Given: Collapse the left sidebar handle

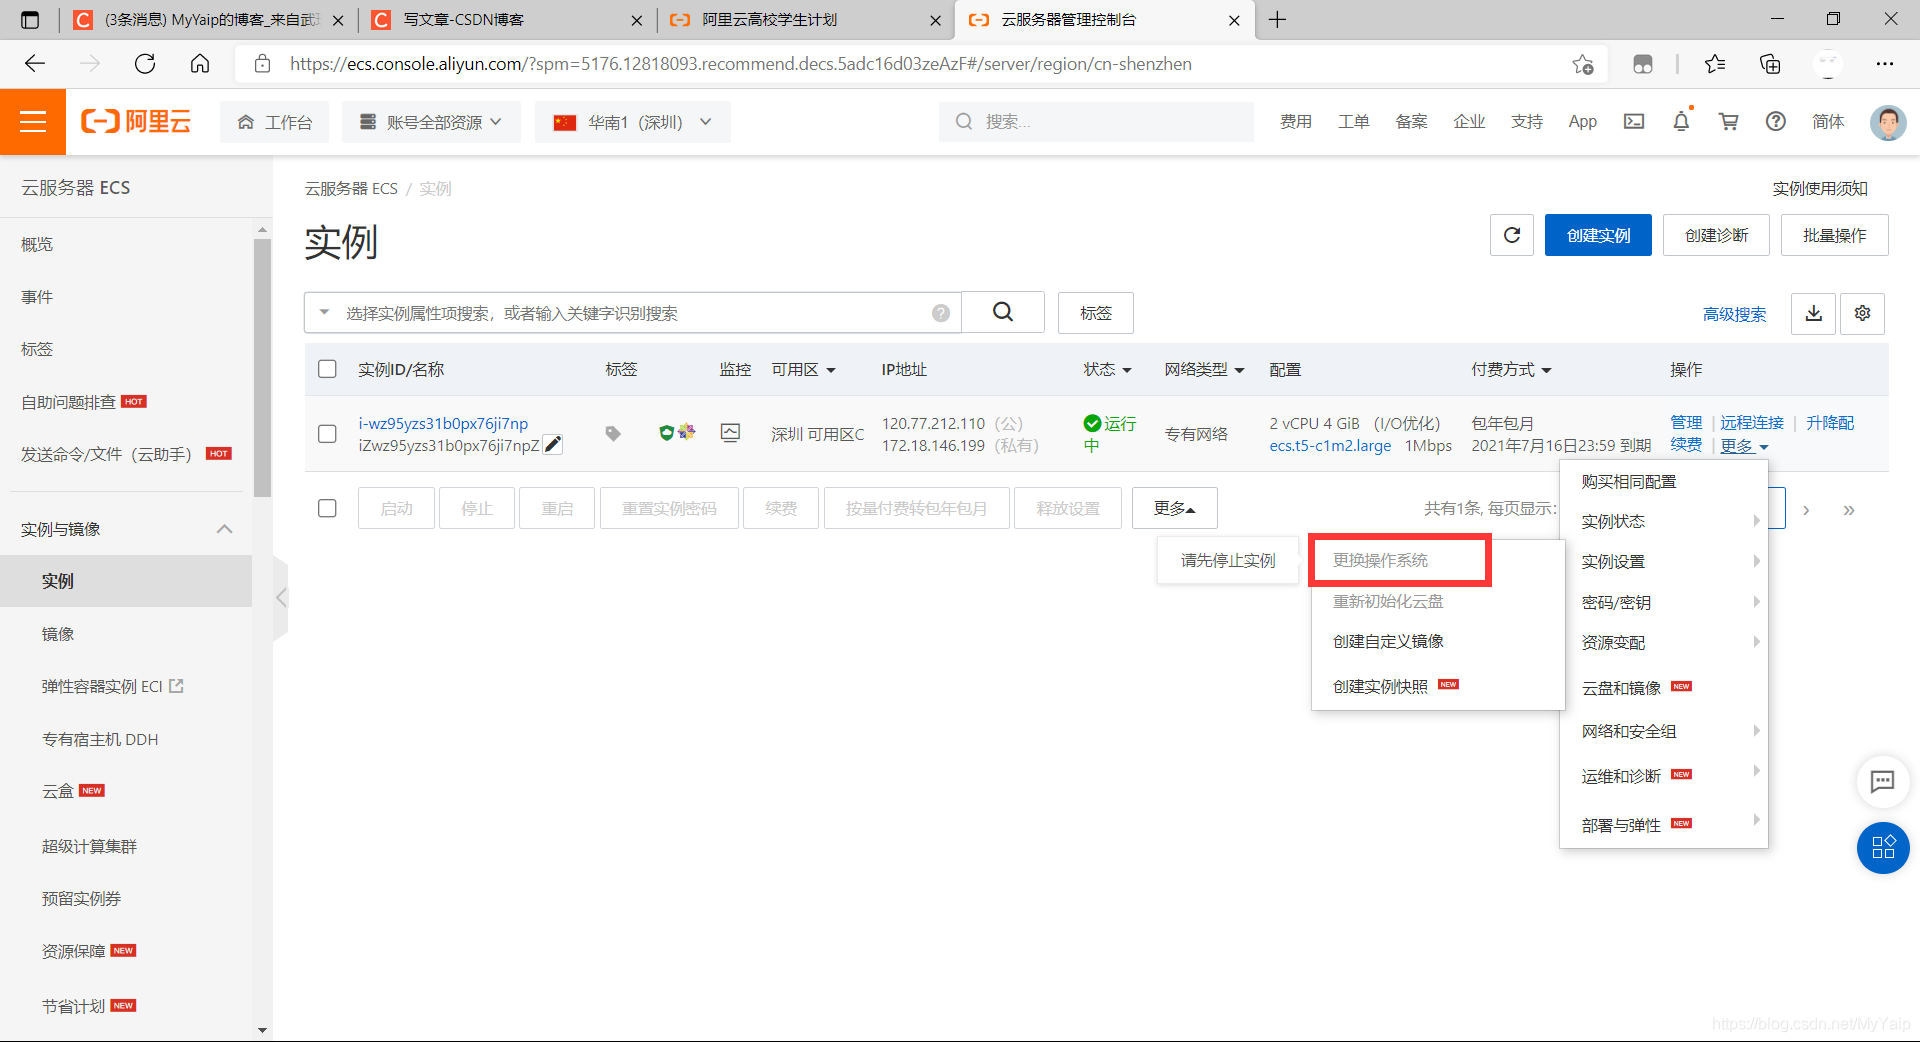Looking at the screenshot, I should pyautogui.click(x=281, y=598).
